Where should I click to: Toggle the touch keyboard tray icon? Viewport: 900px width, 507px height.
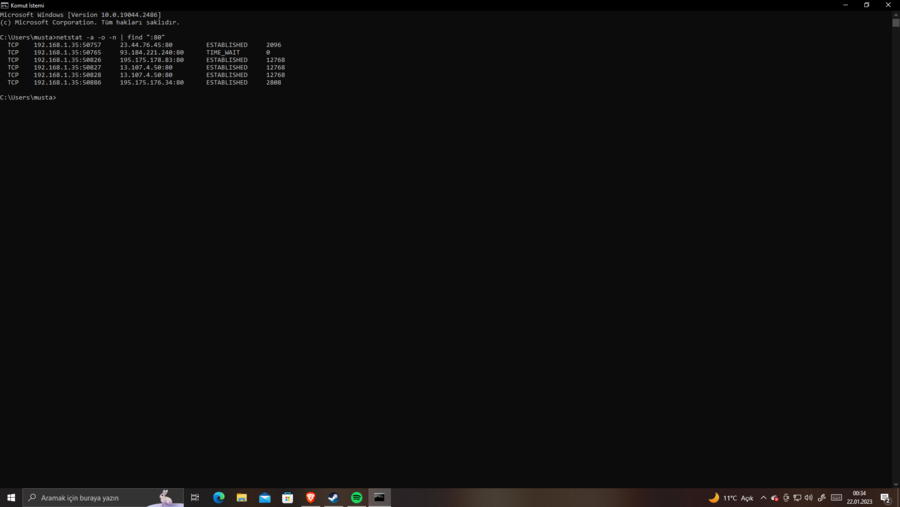tap(836, 498)
